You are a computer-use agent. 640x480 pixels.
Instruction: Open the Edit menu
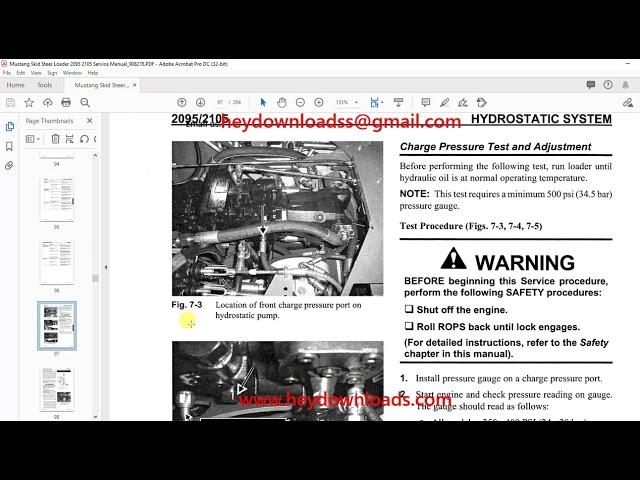click(21, 73)
